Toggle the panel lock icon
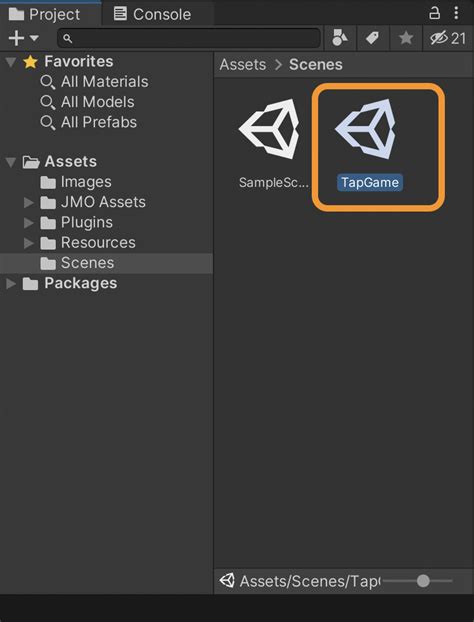The image size is (474, 622). click(x=434, y=13)
